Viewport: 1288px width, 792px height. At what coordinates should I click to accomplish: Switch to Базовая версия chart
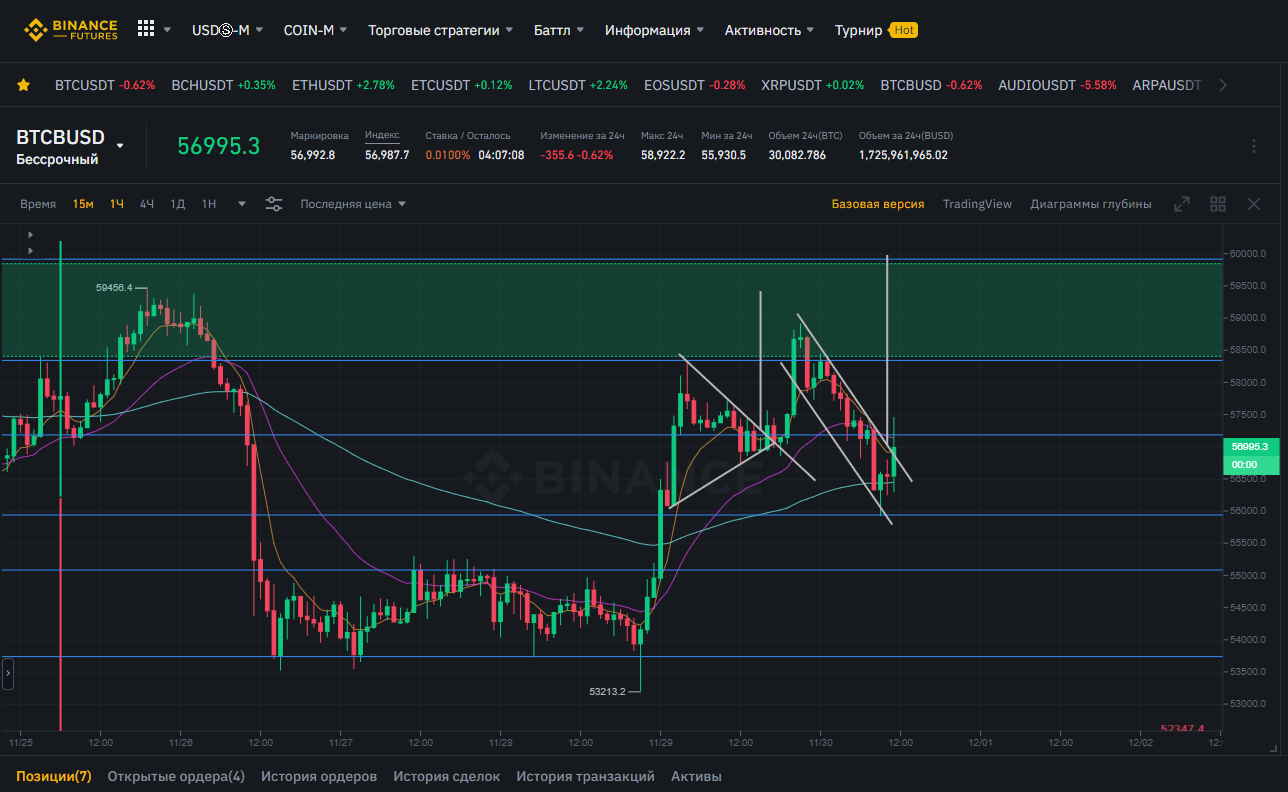coord(878,204)
